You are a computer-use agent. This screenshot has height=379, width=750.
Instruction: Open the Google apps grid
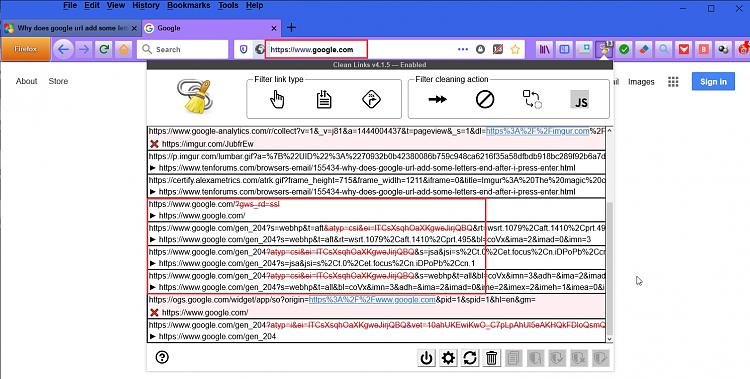pos(673,82)
